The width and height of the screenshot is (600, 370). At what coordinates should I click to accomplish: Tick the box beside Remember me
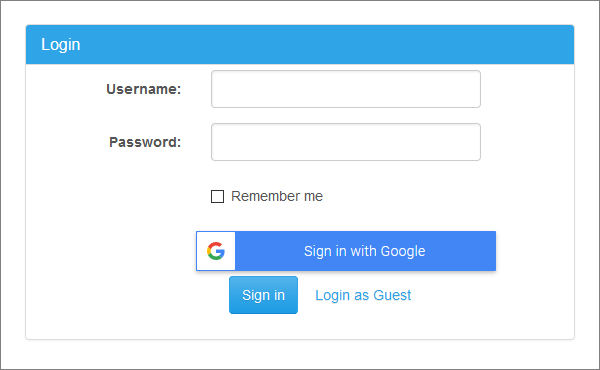[217, 196]
